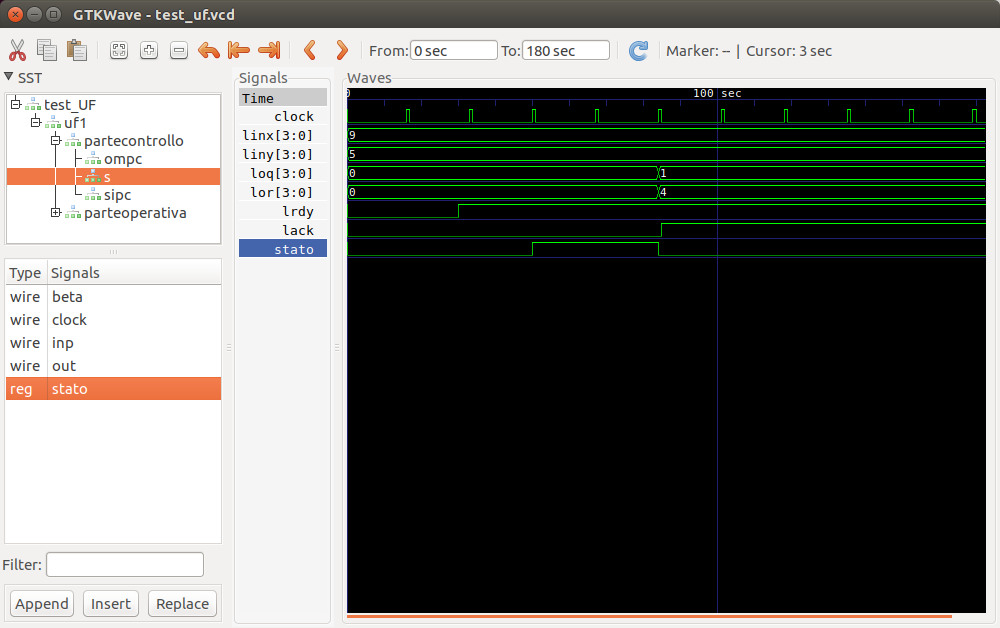Jump to end with the Zoom to End icon

tap(269, 50)
